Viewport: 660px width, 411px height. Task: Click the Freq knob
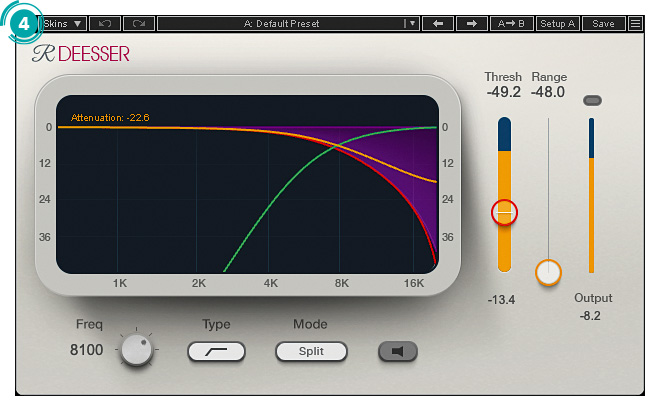click(x=136, y=349)
